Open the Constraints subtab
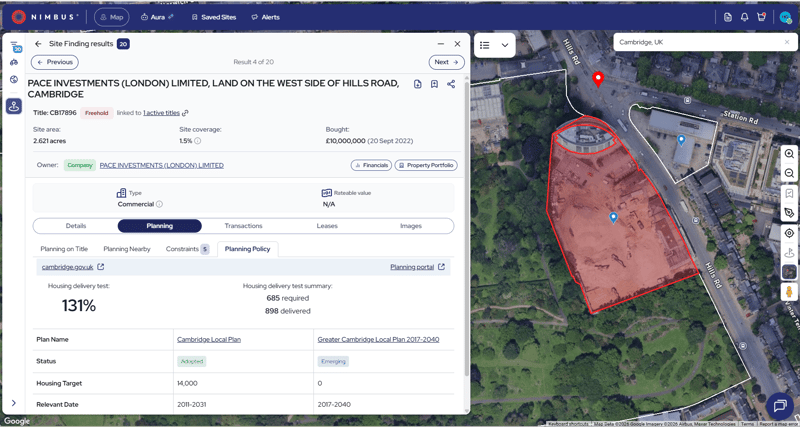The width and height of the screenshot is (800, 427). click(x=187, y=249)
